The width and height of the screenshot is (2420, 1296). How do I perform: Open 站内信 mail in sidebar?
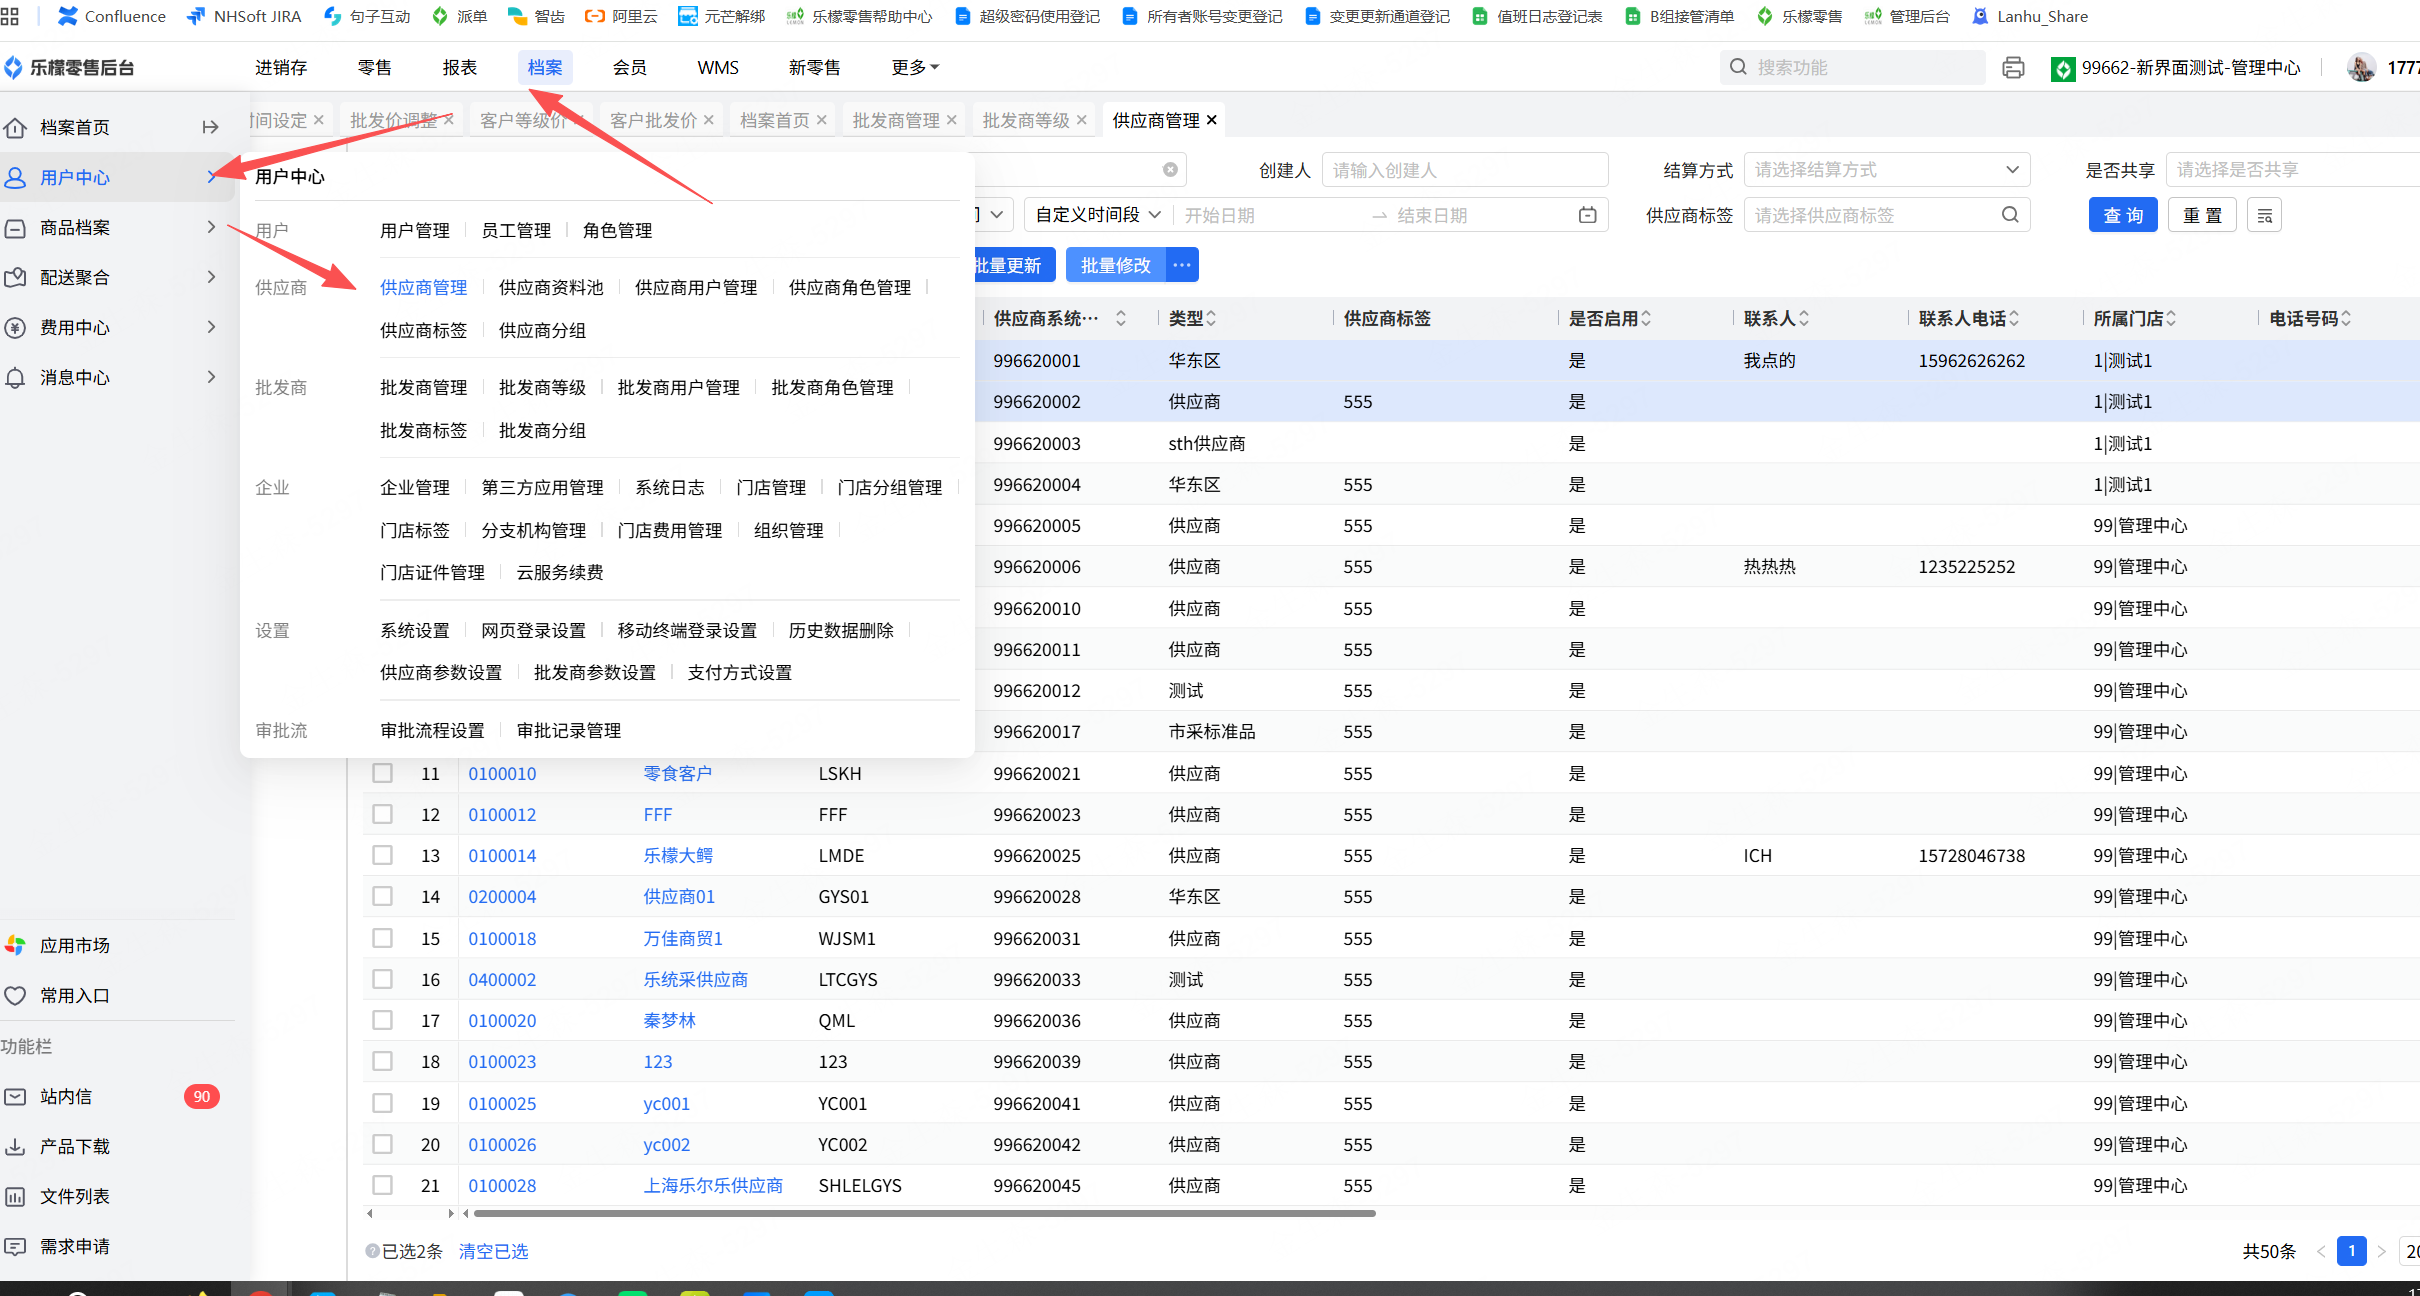(x=66, y=1096)
